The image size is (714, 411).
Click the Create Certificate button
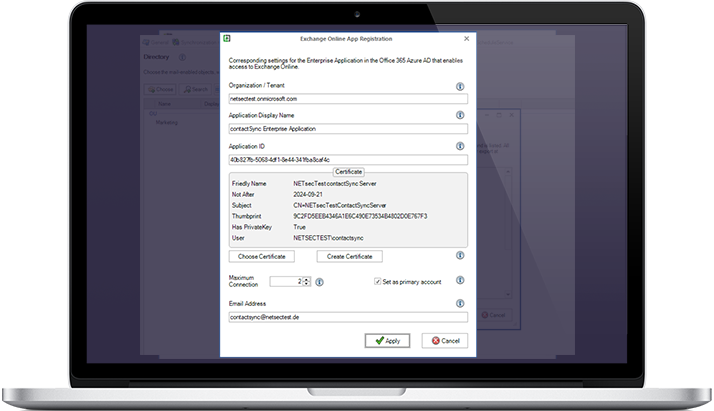point(349,257)
